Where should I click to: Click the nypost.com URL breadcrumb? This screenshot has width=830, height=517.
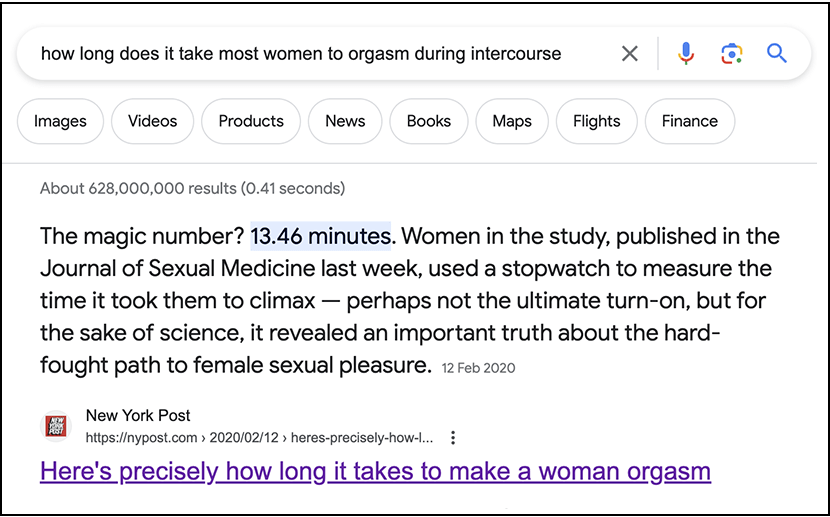259,438
